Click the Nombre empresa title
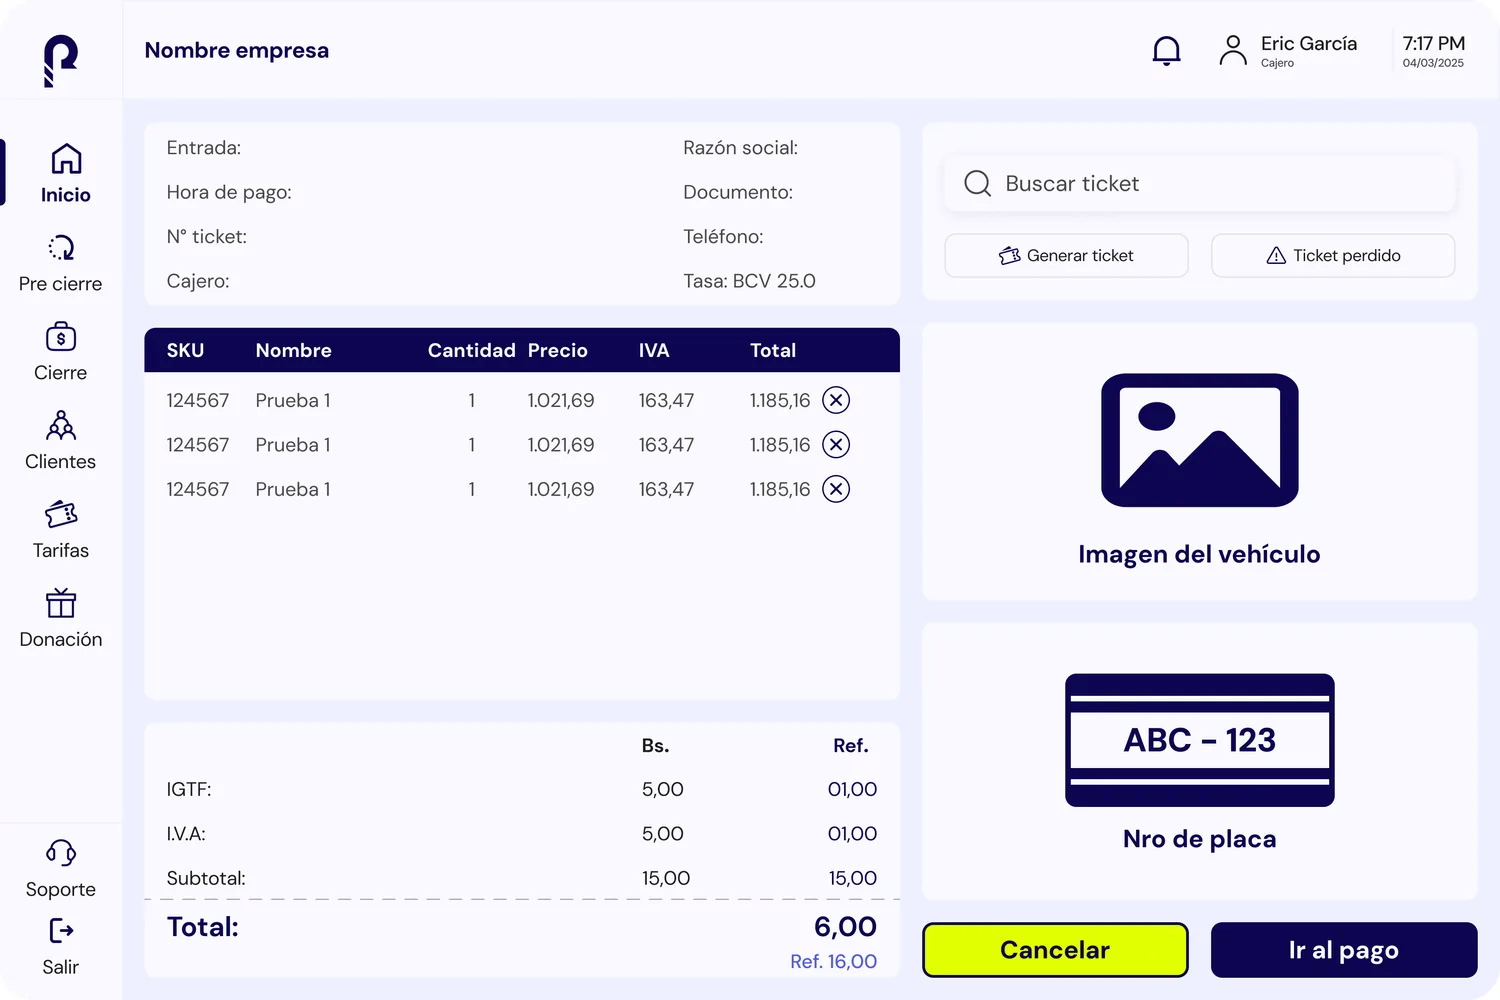Image resolution: width=1500 pixels, height=1000 pixels. coord(236,50)
